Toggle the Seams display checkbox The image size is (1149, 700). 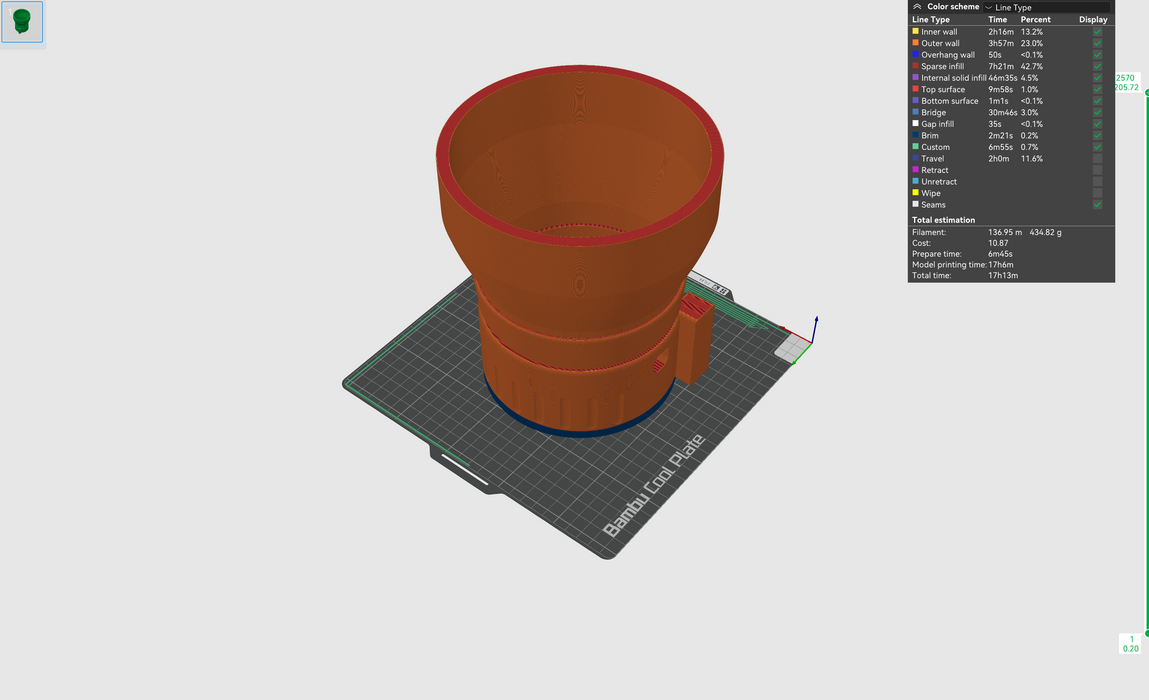tap(1097, 205)
